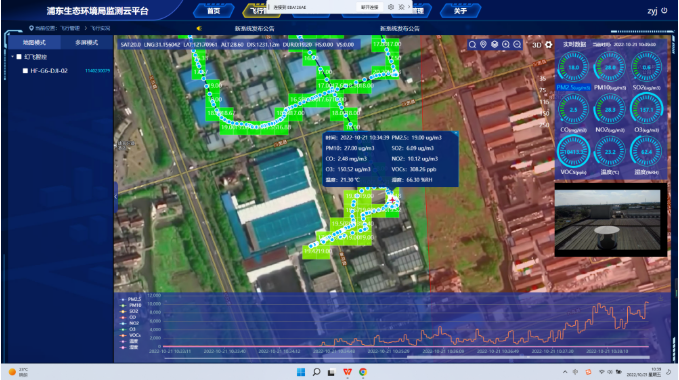Viewport: 679px width, 380px height.
Task: Check the HF-G6-DJI-02 device checkbox
Action: click(25, 71)
